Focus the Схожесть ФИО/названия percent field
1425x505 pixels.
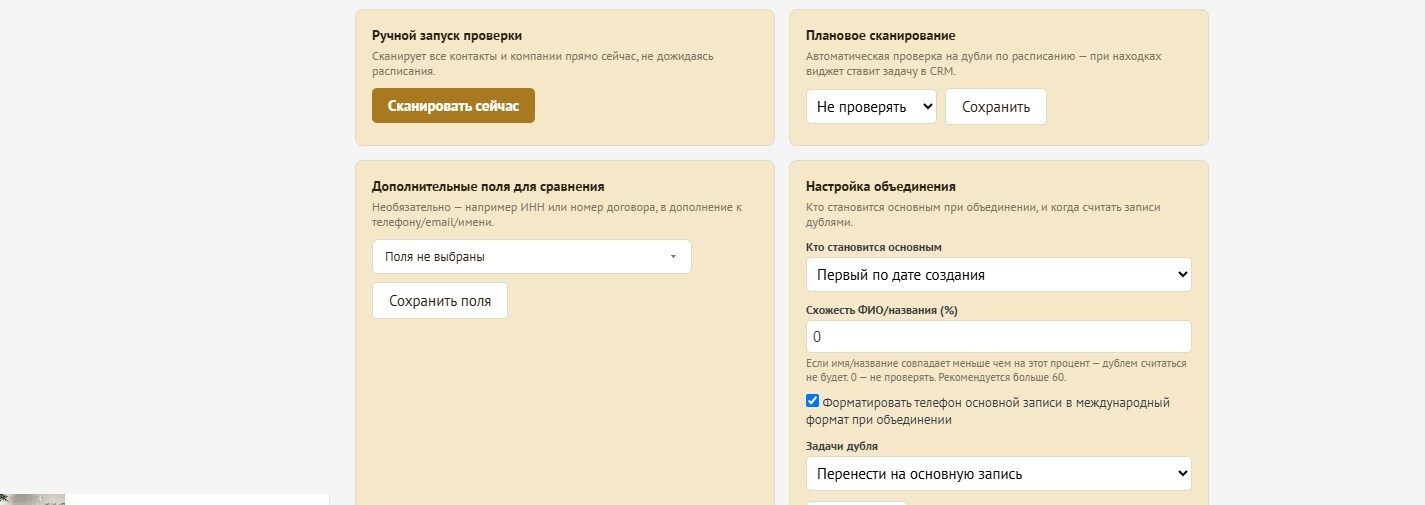pos(998,337)
